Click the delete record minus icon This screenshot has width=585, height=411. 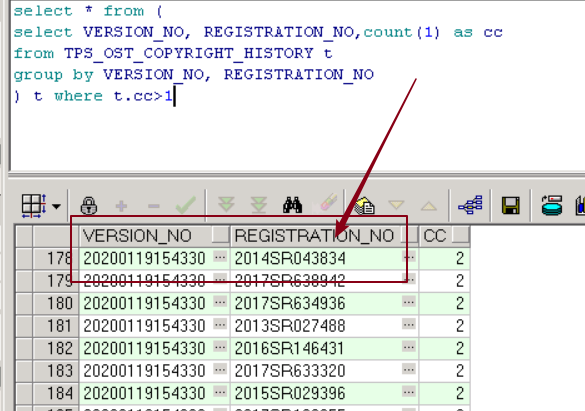pos(154,206)
